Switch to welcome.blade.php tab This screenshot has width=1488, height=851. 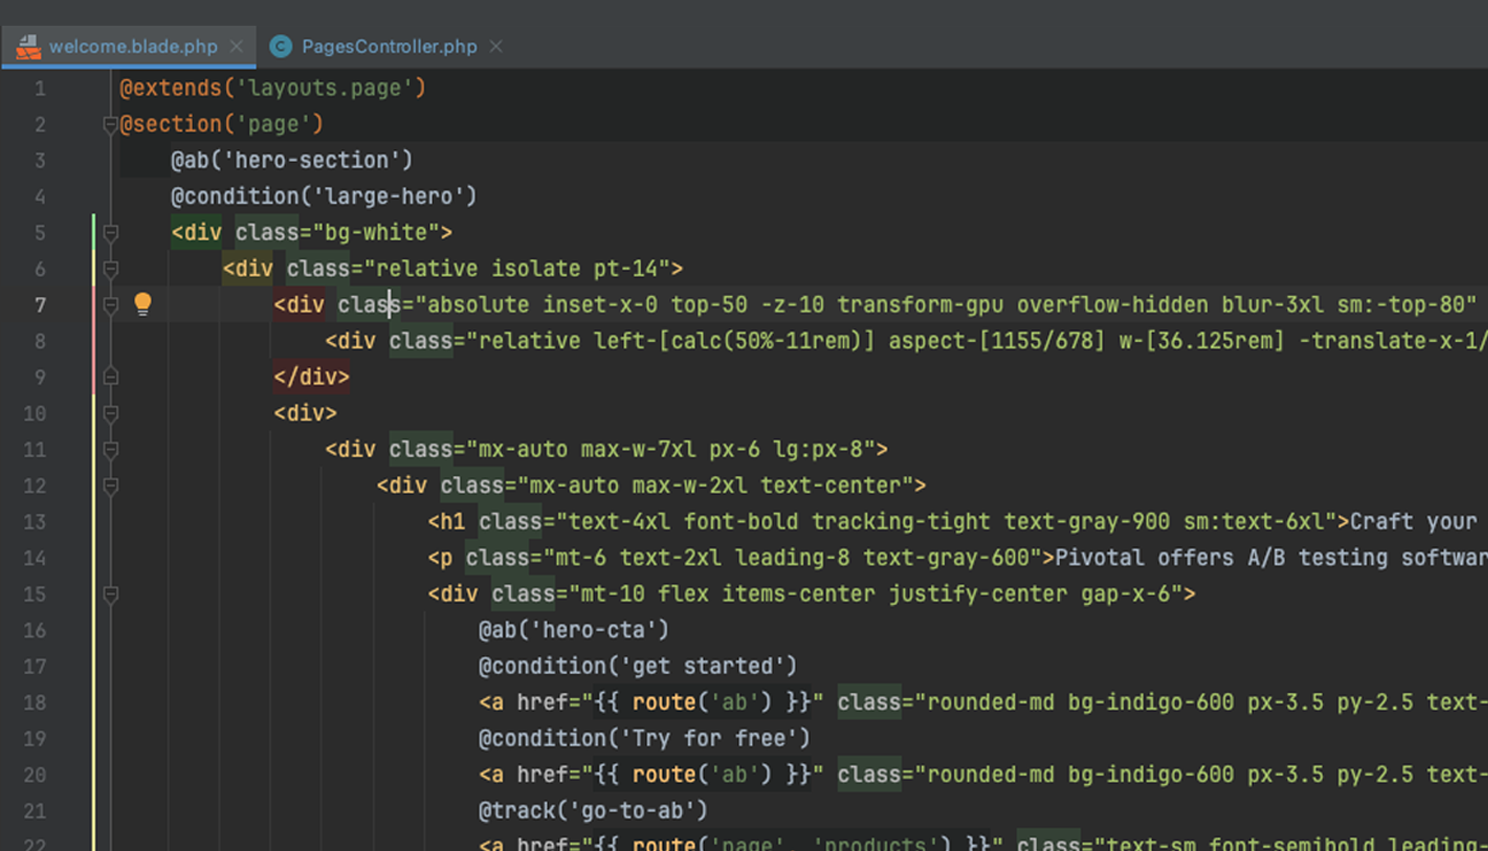point(132,46)
